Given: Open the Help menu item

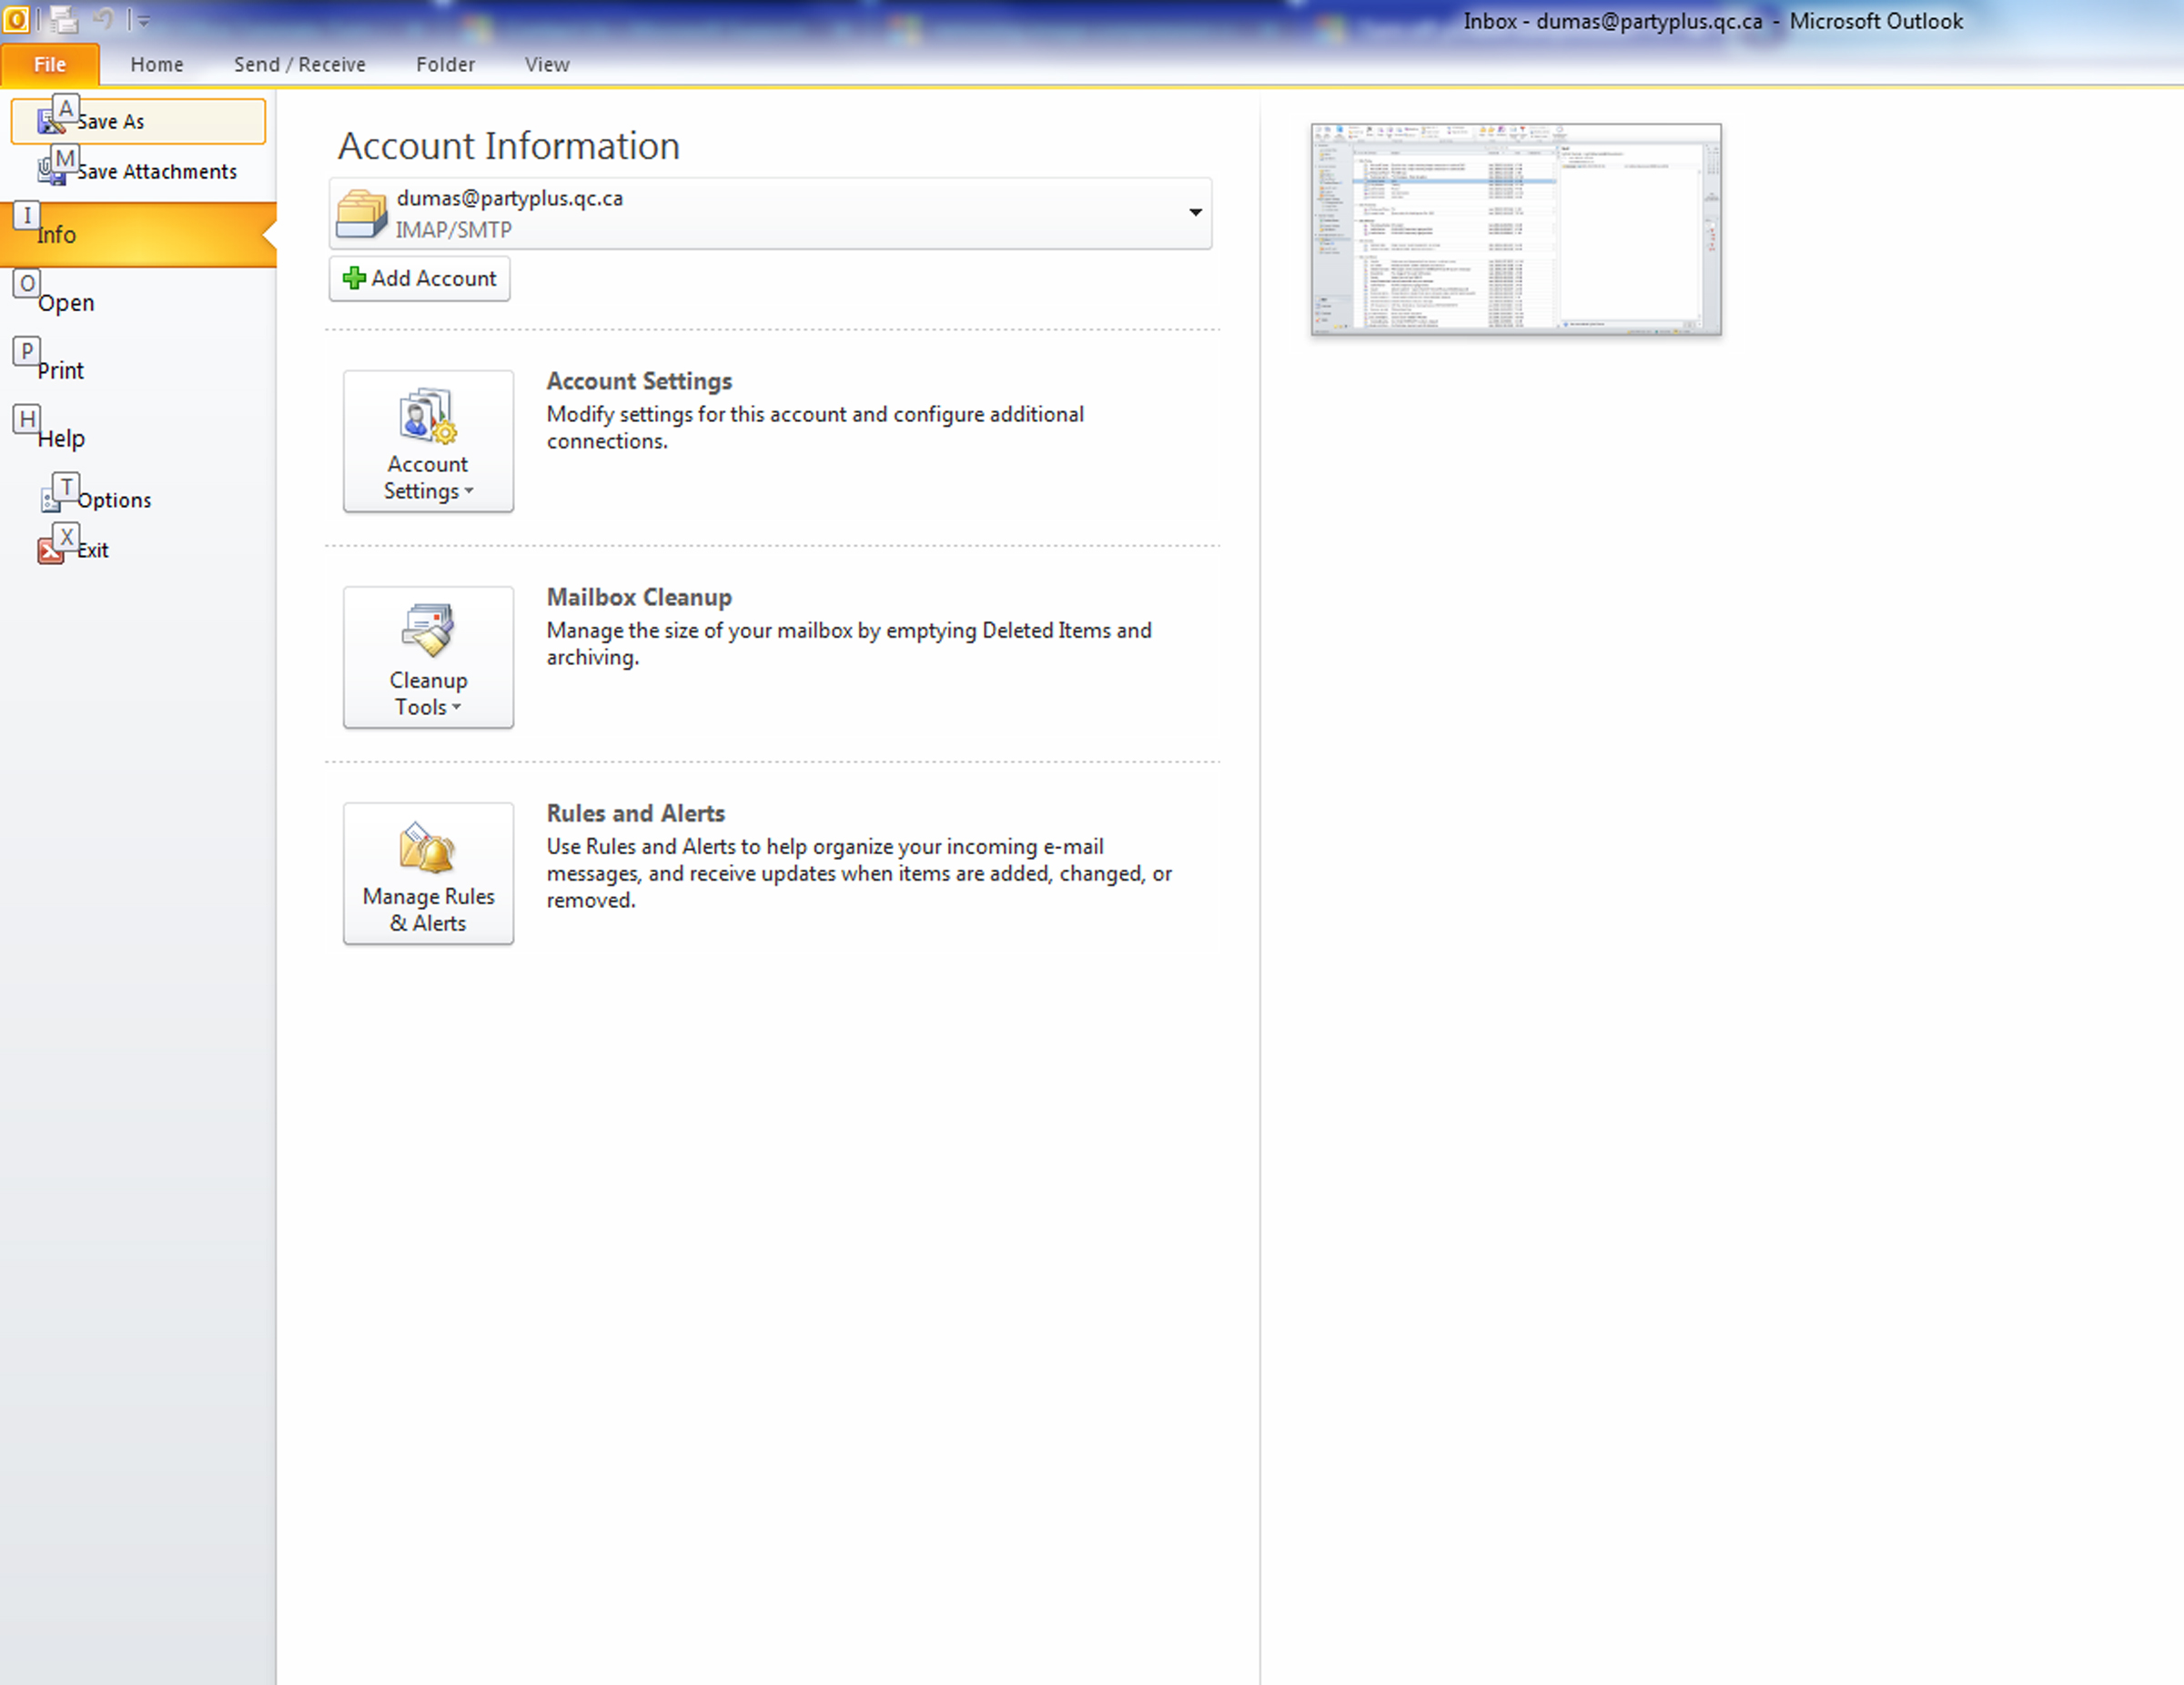Looking at the screenshot, I should (x=64, y=438).
